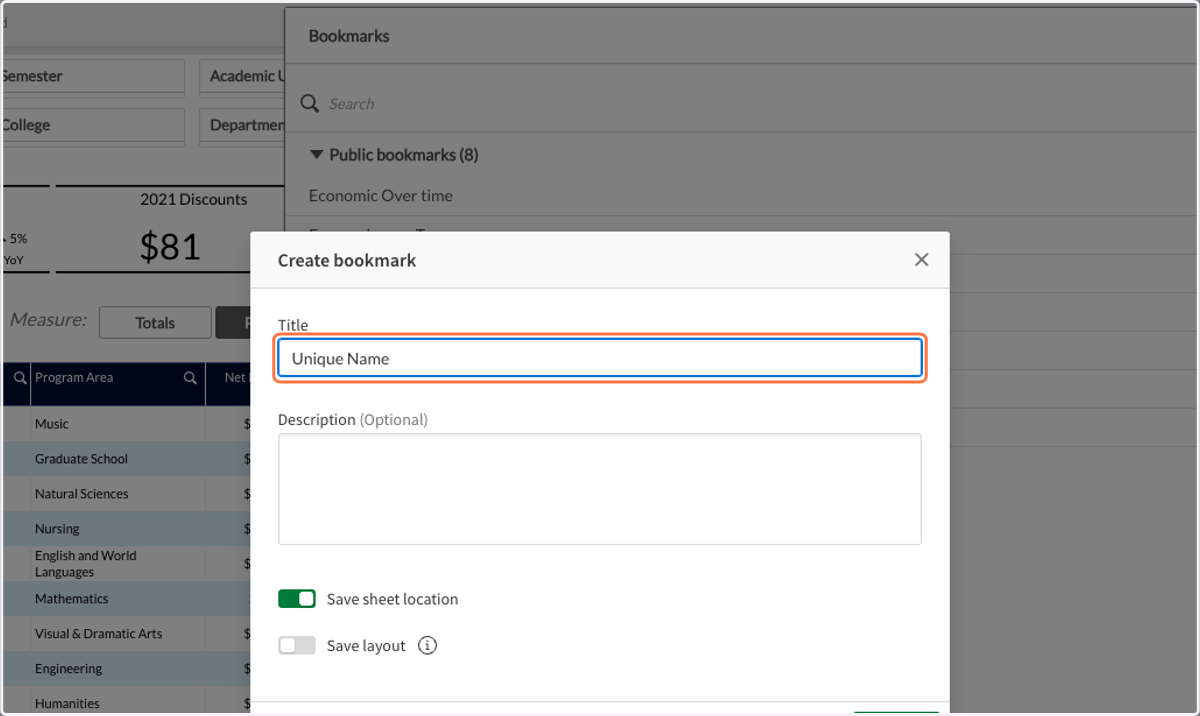
Task: Click the Description text area
Action: point(600,489)
